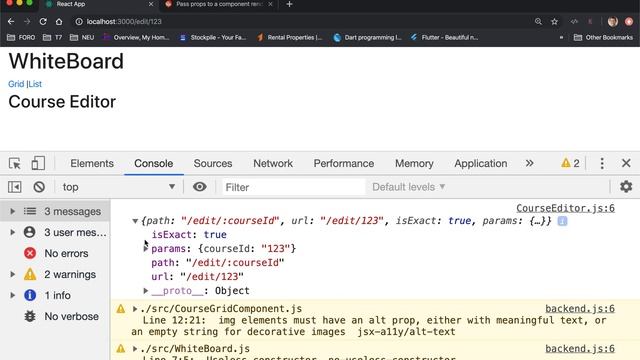Image resolution: width=640 pixels, height=360 pixels.
Task: Expand the params courseId property
Action: [x=146, y=248]
